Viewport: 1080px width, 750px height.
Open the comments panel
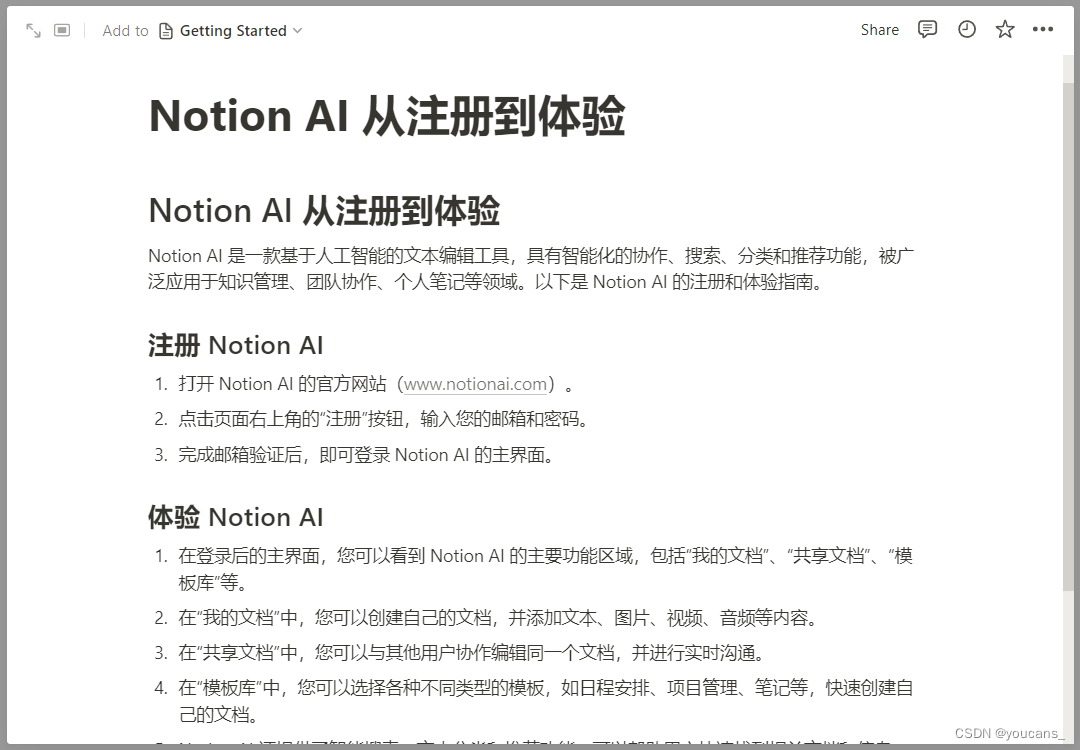pyautogui.click(x=927, y=30)
